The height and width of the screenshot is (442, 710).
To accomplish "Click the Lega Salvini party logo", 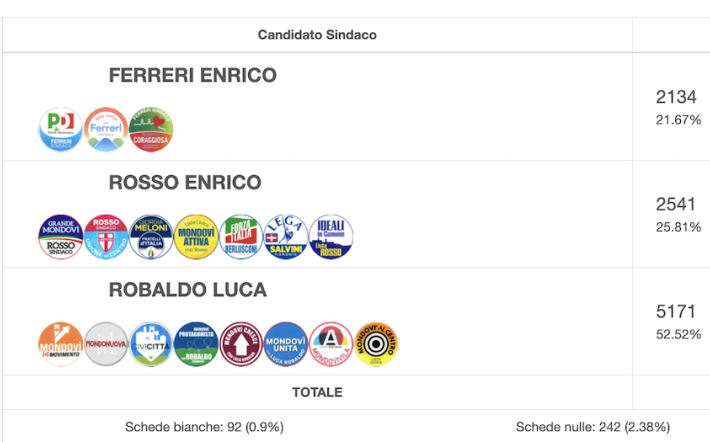I will pyautogui.click(x=286, y=236).
